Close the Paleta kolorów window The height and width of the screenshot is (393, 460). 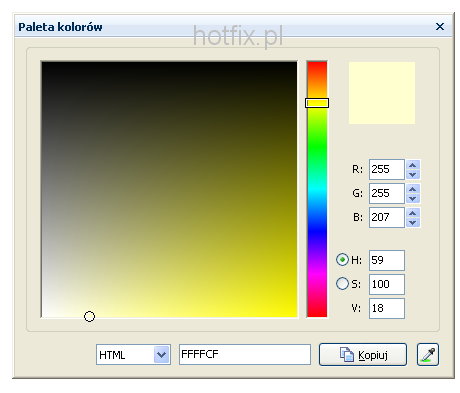pos(440,27)
